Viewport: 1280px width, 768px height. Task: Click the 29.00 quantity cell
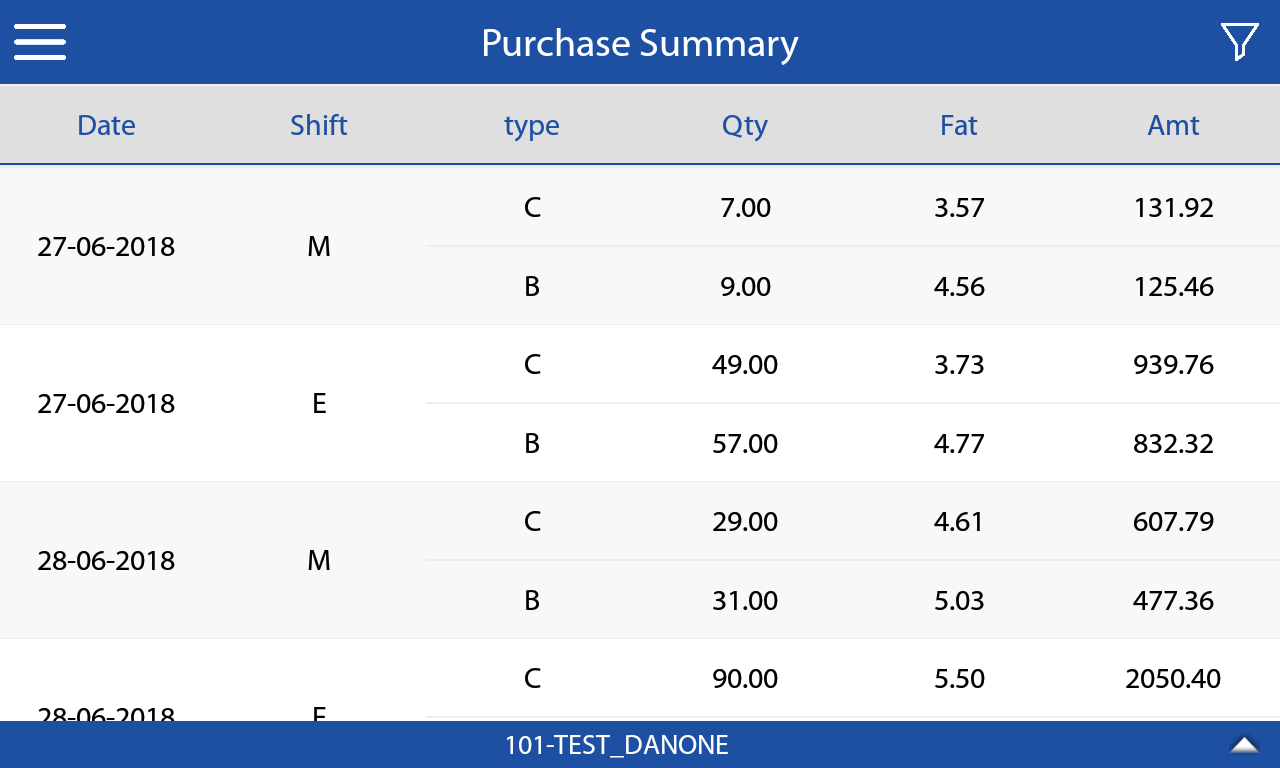point(745,521)
